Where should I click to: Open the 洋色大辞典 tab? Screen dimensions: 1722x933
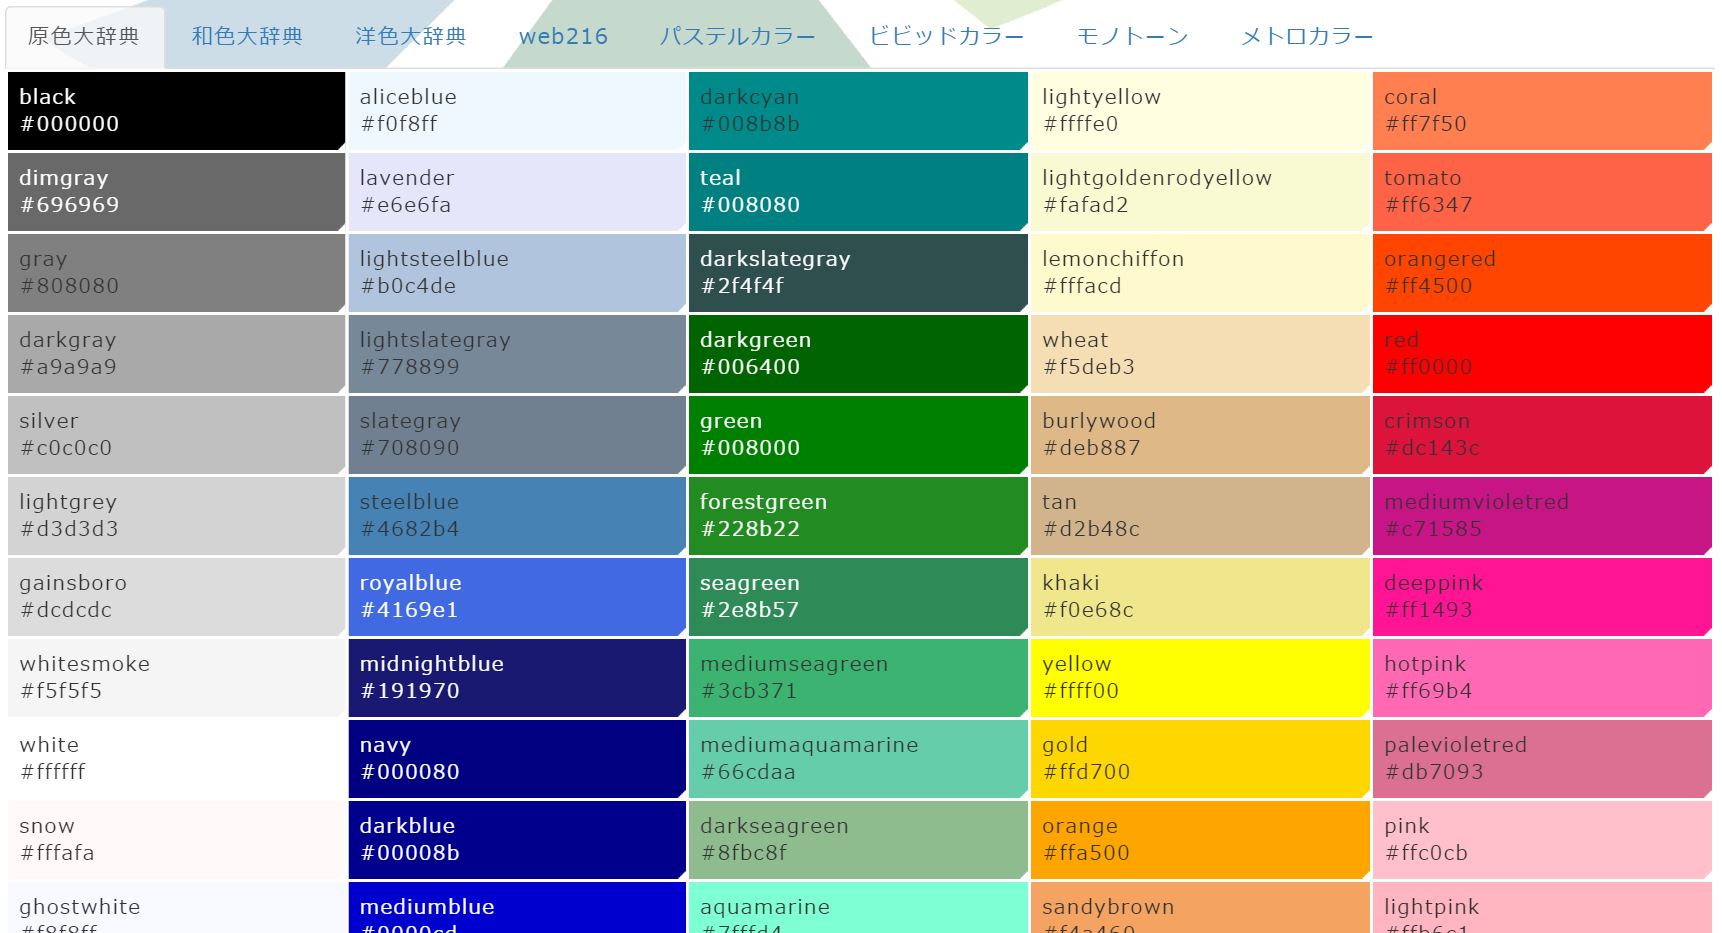coord(411,35)
